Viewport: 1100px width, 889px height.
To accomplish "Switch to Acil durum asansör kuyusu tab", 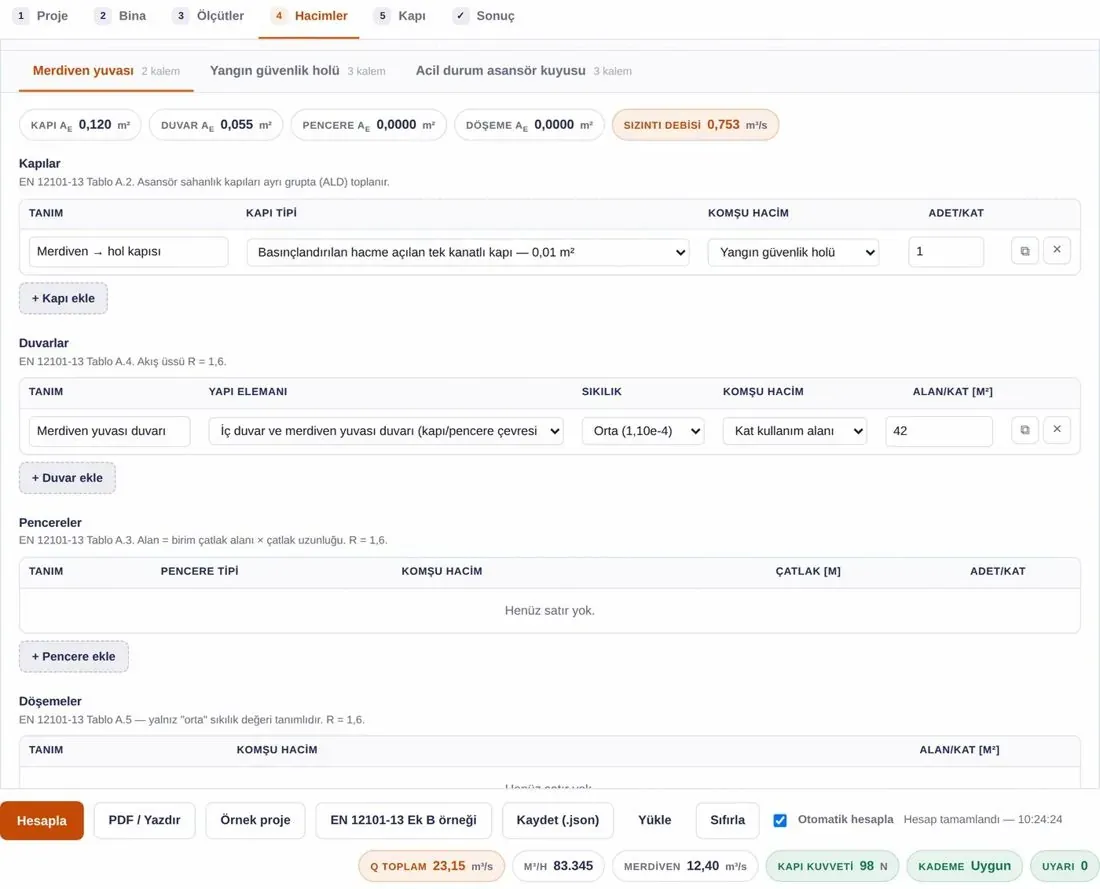I will tap(523, 71).
